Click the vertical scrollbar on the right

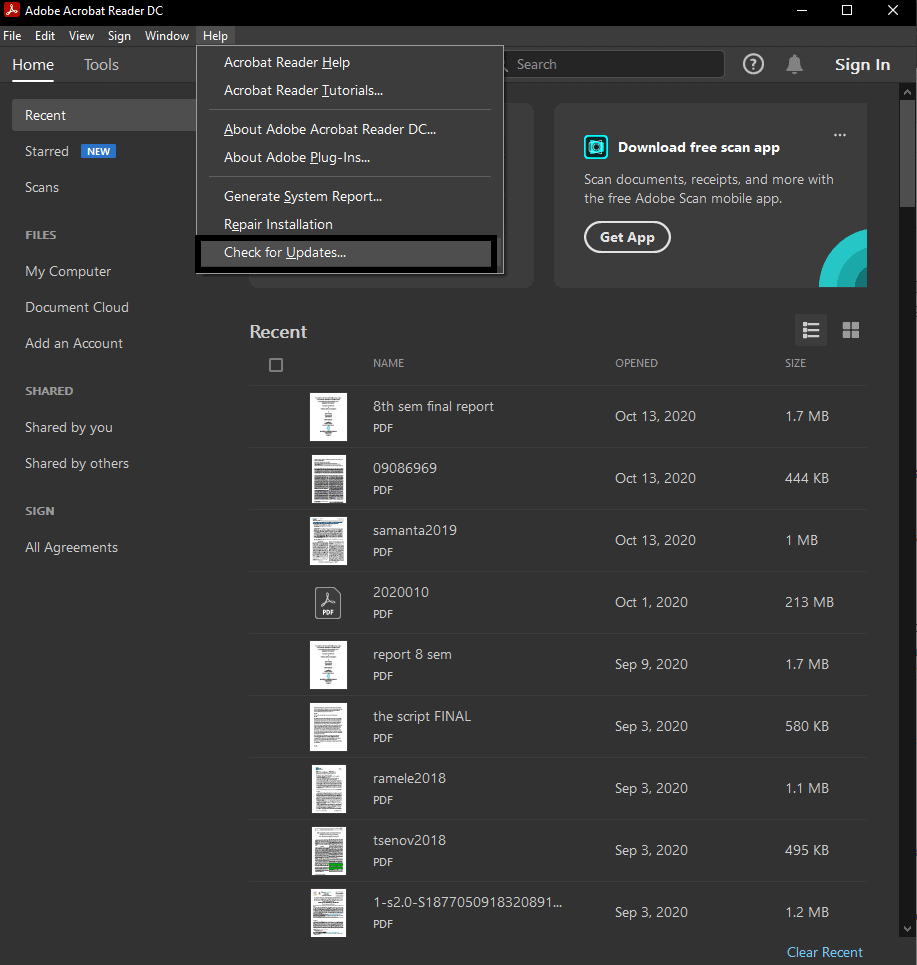point(907,150)
